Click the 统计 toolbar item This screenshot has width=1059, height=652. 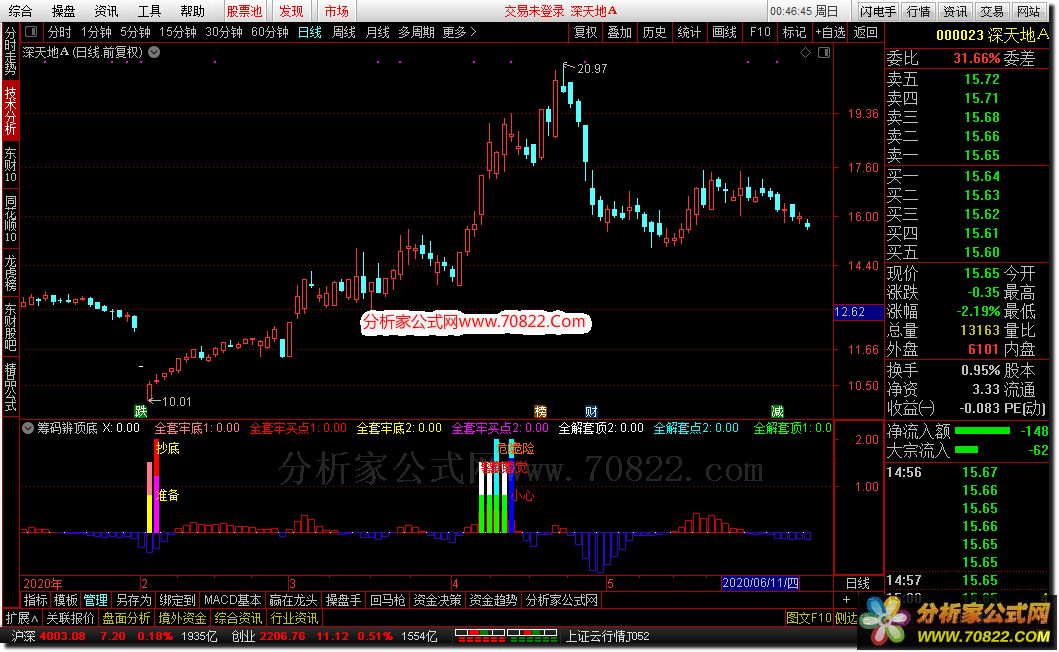(689, 32)
